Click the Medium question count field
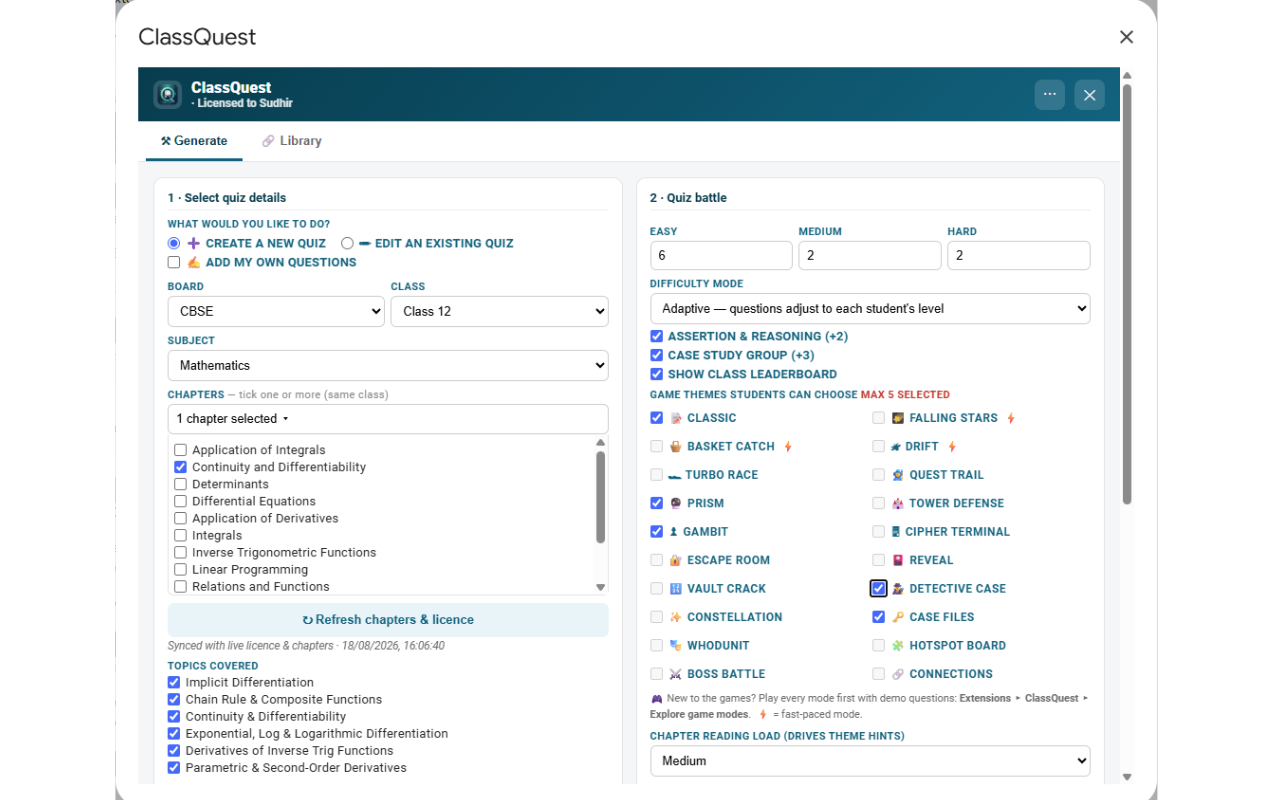Image resolution: width=1280 pixels, height=800 pixels. [x=870, y=255]
